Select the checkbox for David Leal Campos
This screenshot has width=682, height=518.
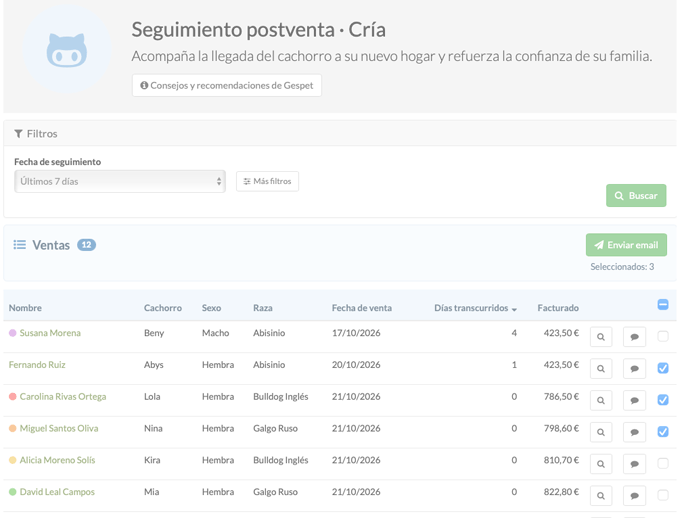click(663, 495)
